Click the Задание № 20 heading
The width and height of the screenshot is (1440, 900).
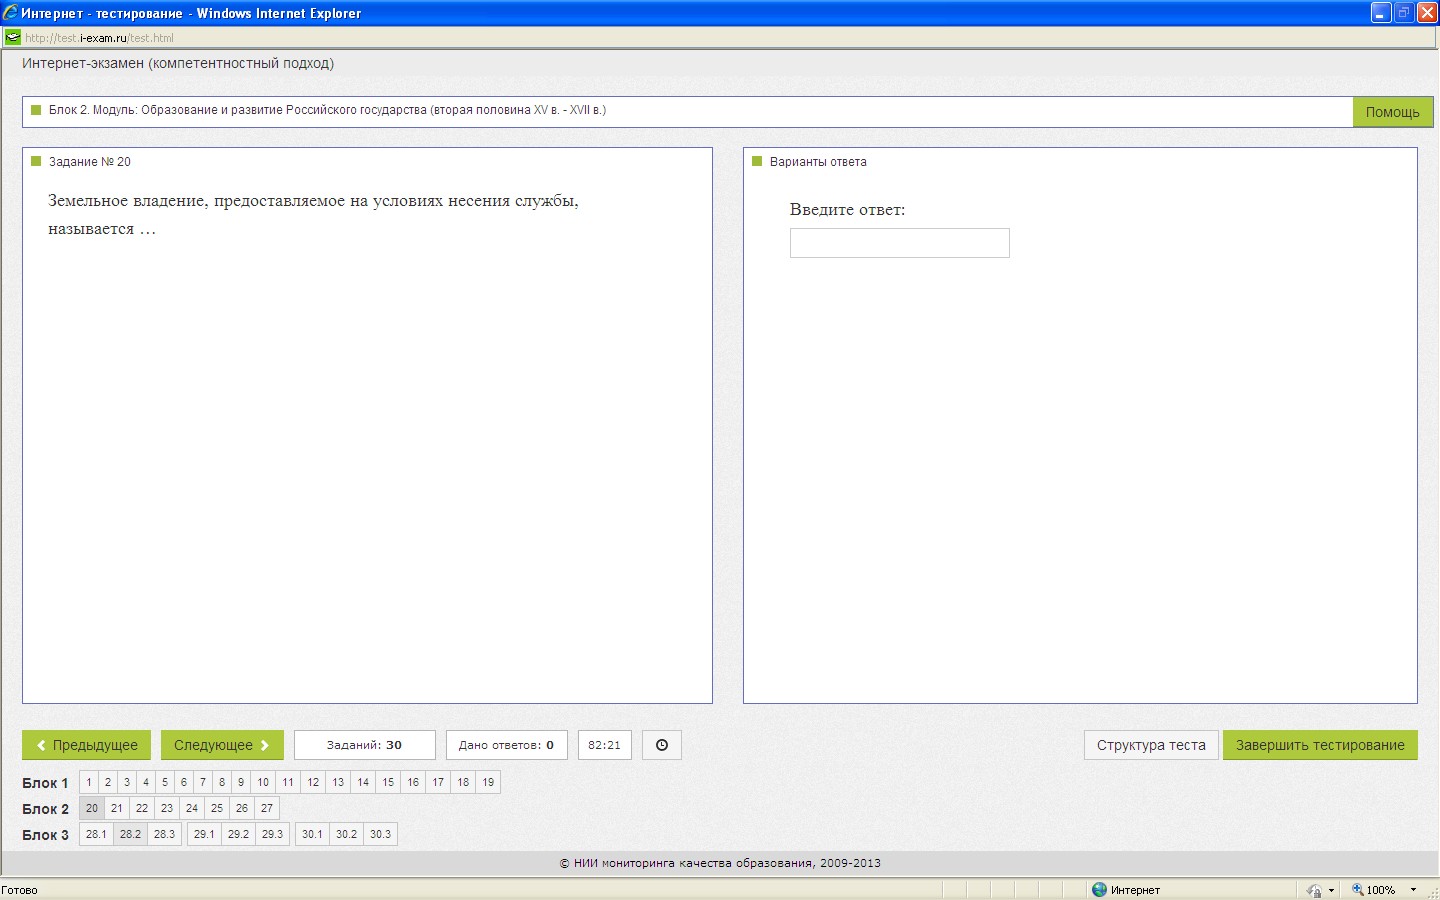tap(90, 162)
